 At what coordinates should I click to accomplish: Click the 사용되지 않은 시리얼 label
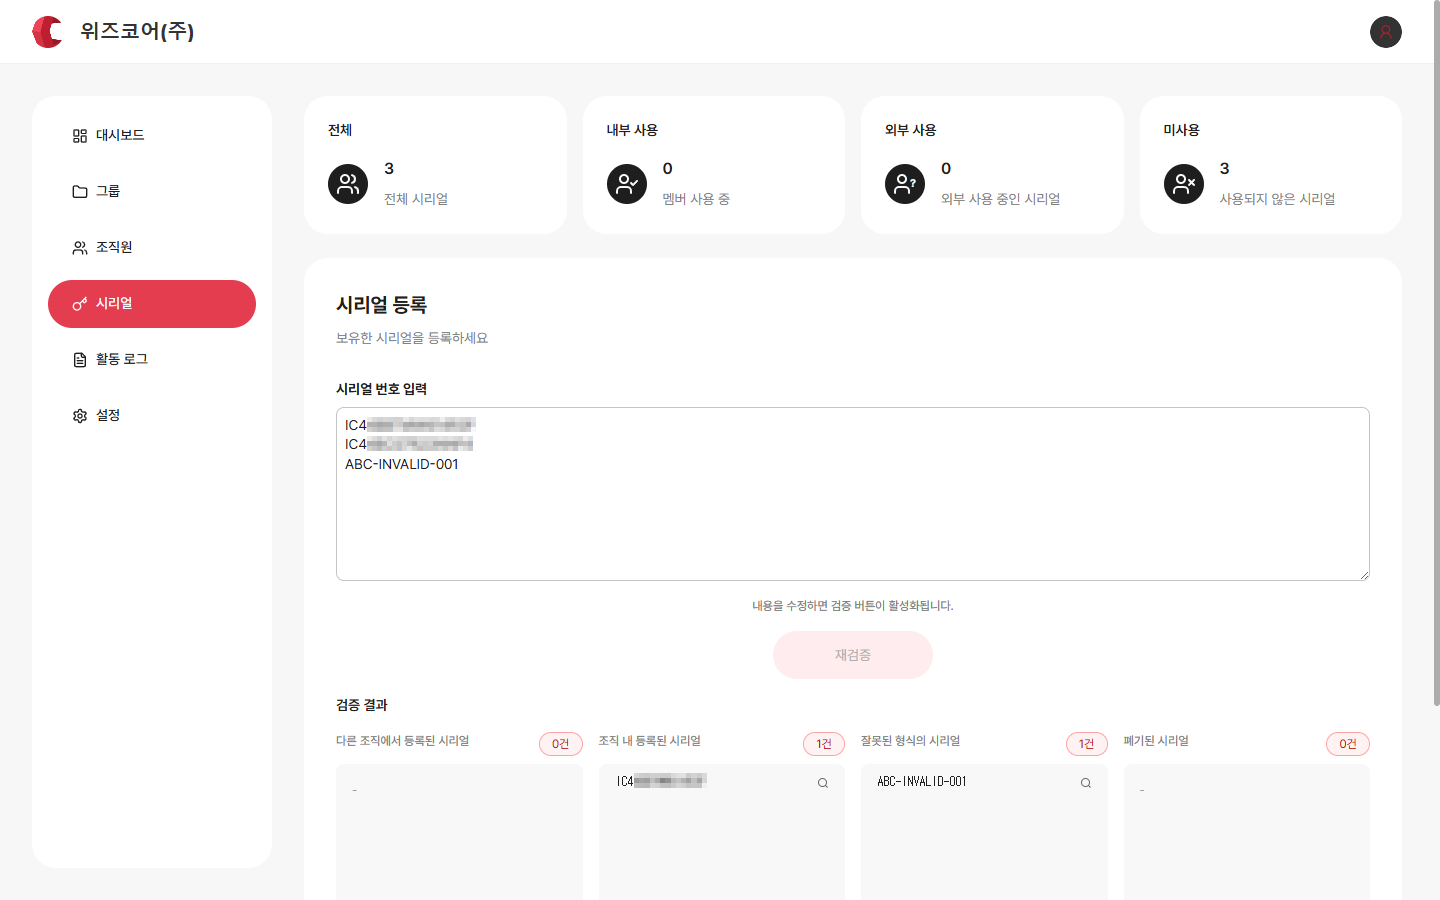pos(1277,199)
